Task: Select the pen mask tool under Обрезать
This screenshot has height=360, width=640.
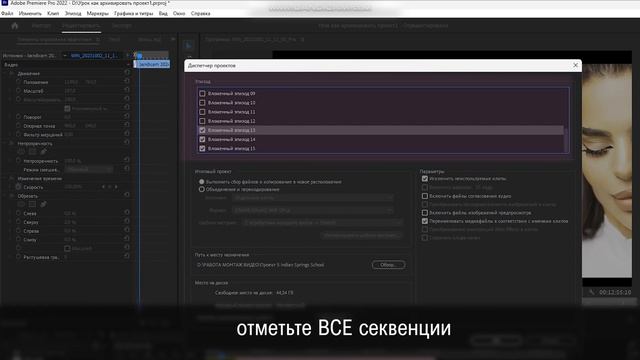Action: [43, 204]
